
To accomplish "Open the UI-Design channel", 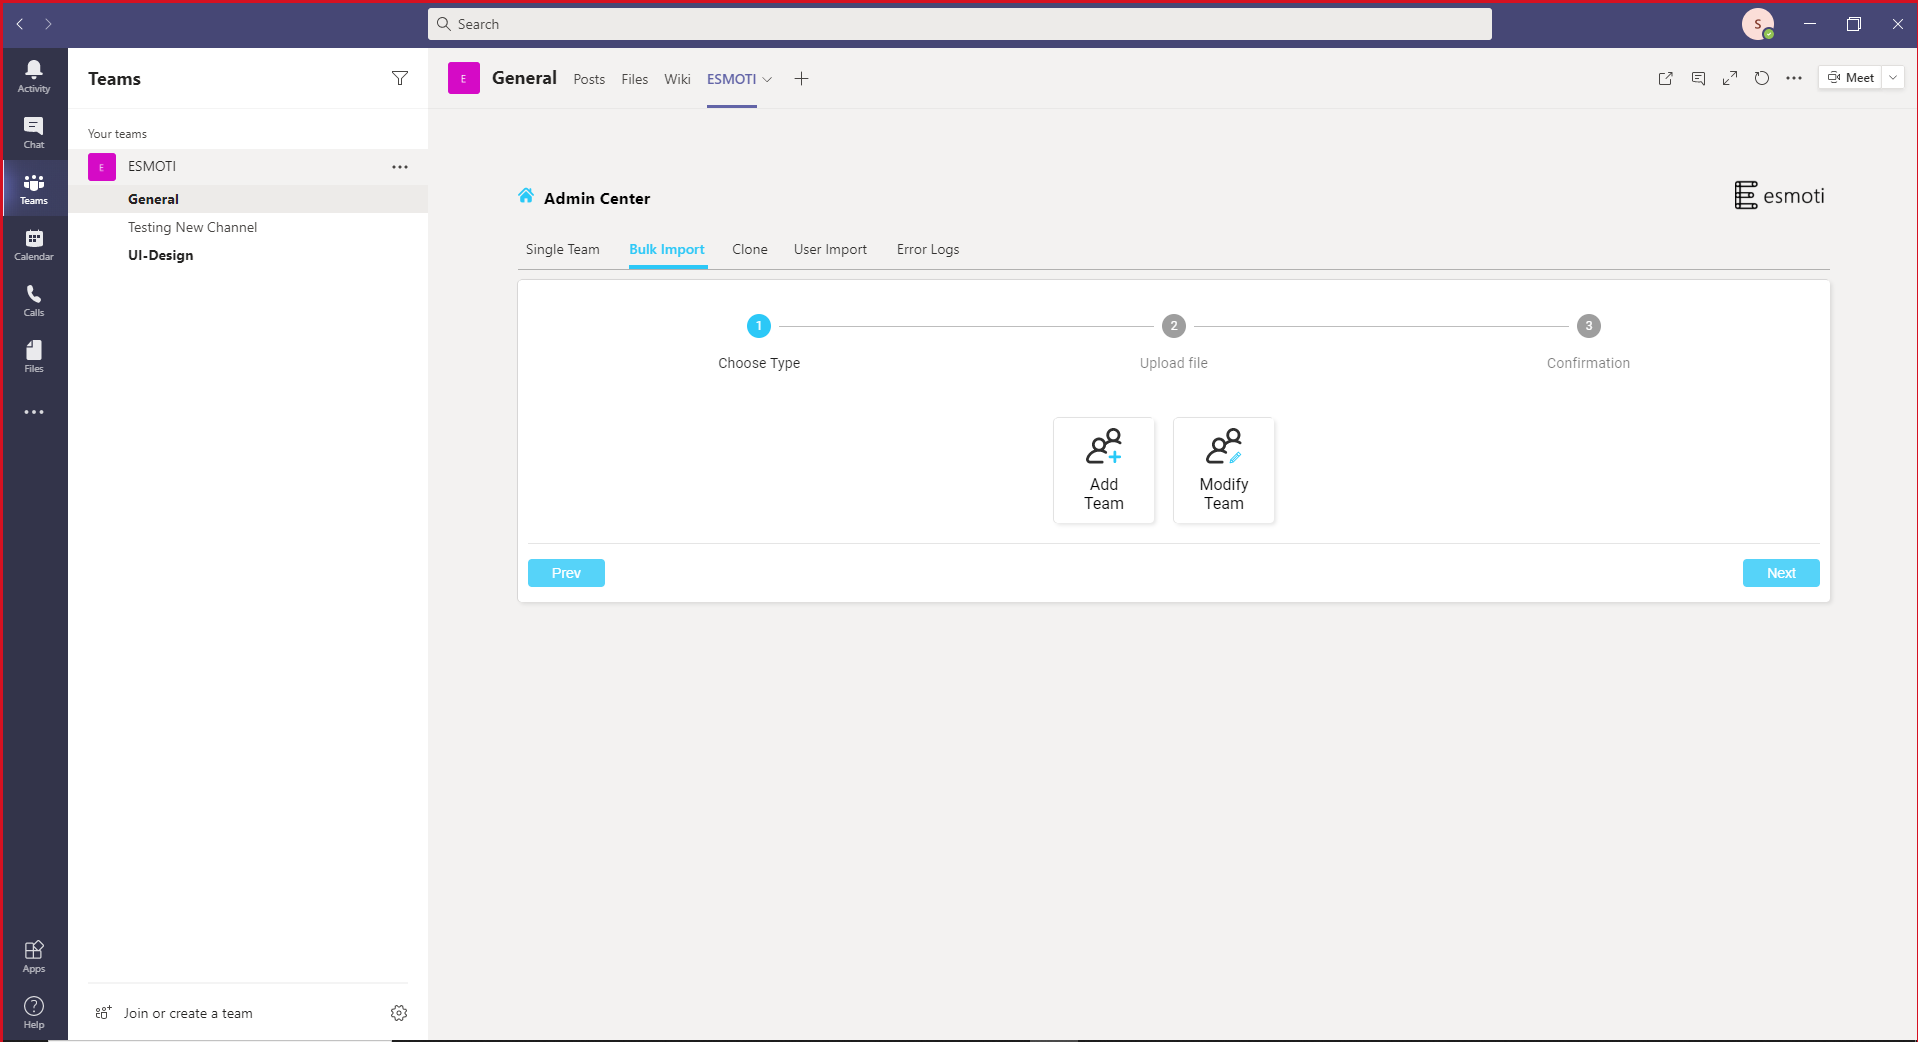I will click(x=248, y=255).
